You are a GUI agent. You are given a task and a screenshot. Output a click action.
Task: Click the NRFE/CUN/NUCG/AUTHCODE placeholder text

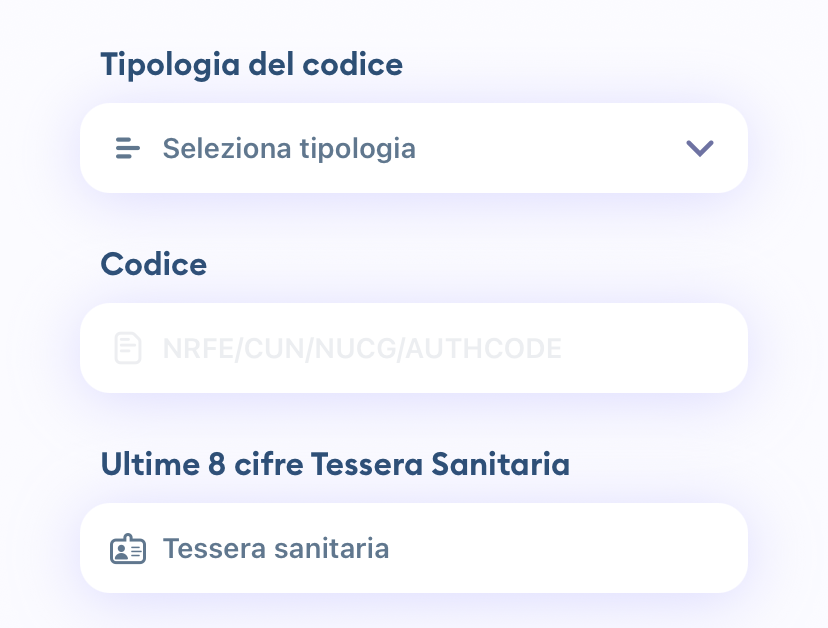(x=362, y=349)
